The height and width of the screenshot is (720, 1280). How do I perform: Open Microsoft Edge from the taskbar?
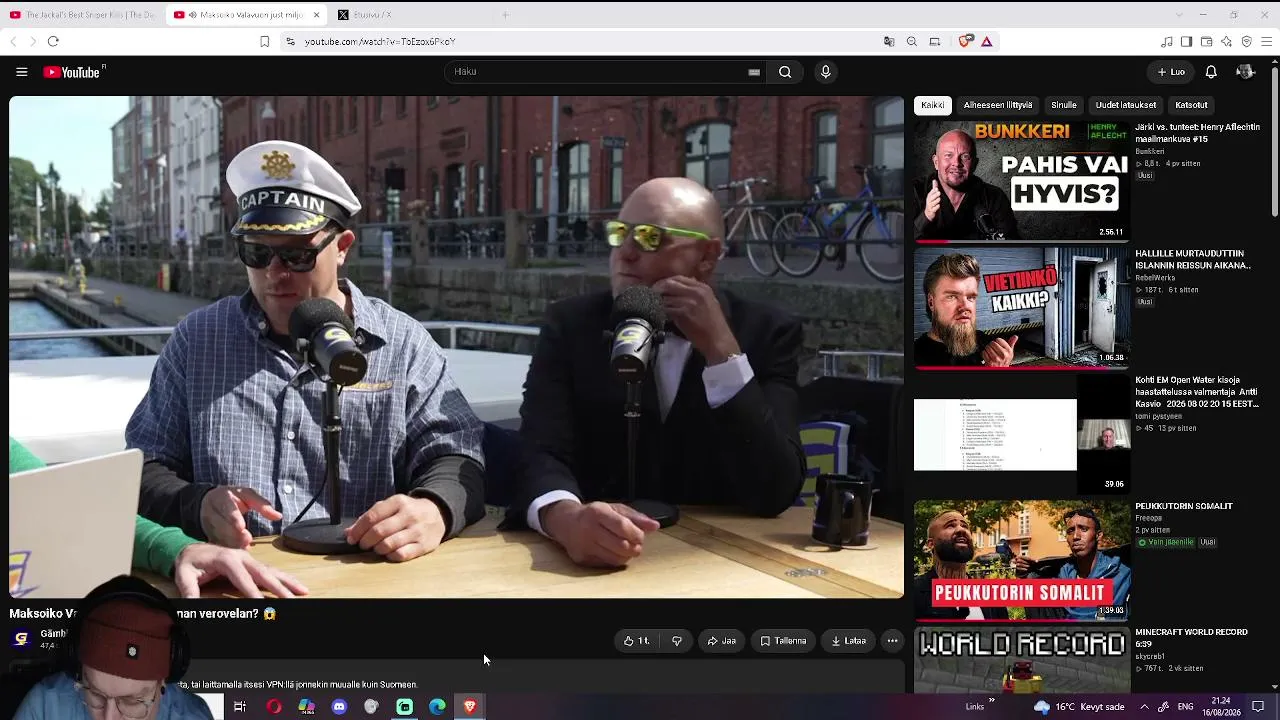[437, 707]
